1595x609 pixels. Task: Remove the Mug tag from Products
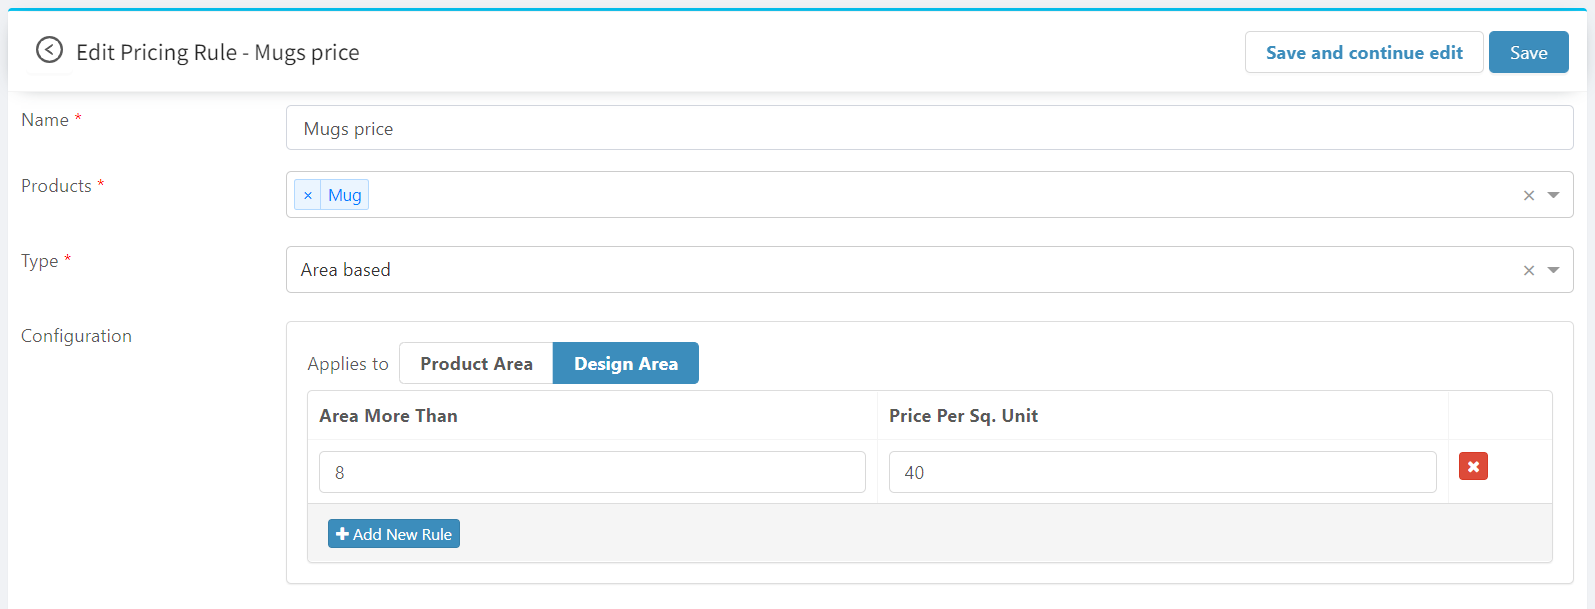tap(308, 195)
